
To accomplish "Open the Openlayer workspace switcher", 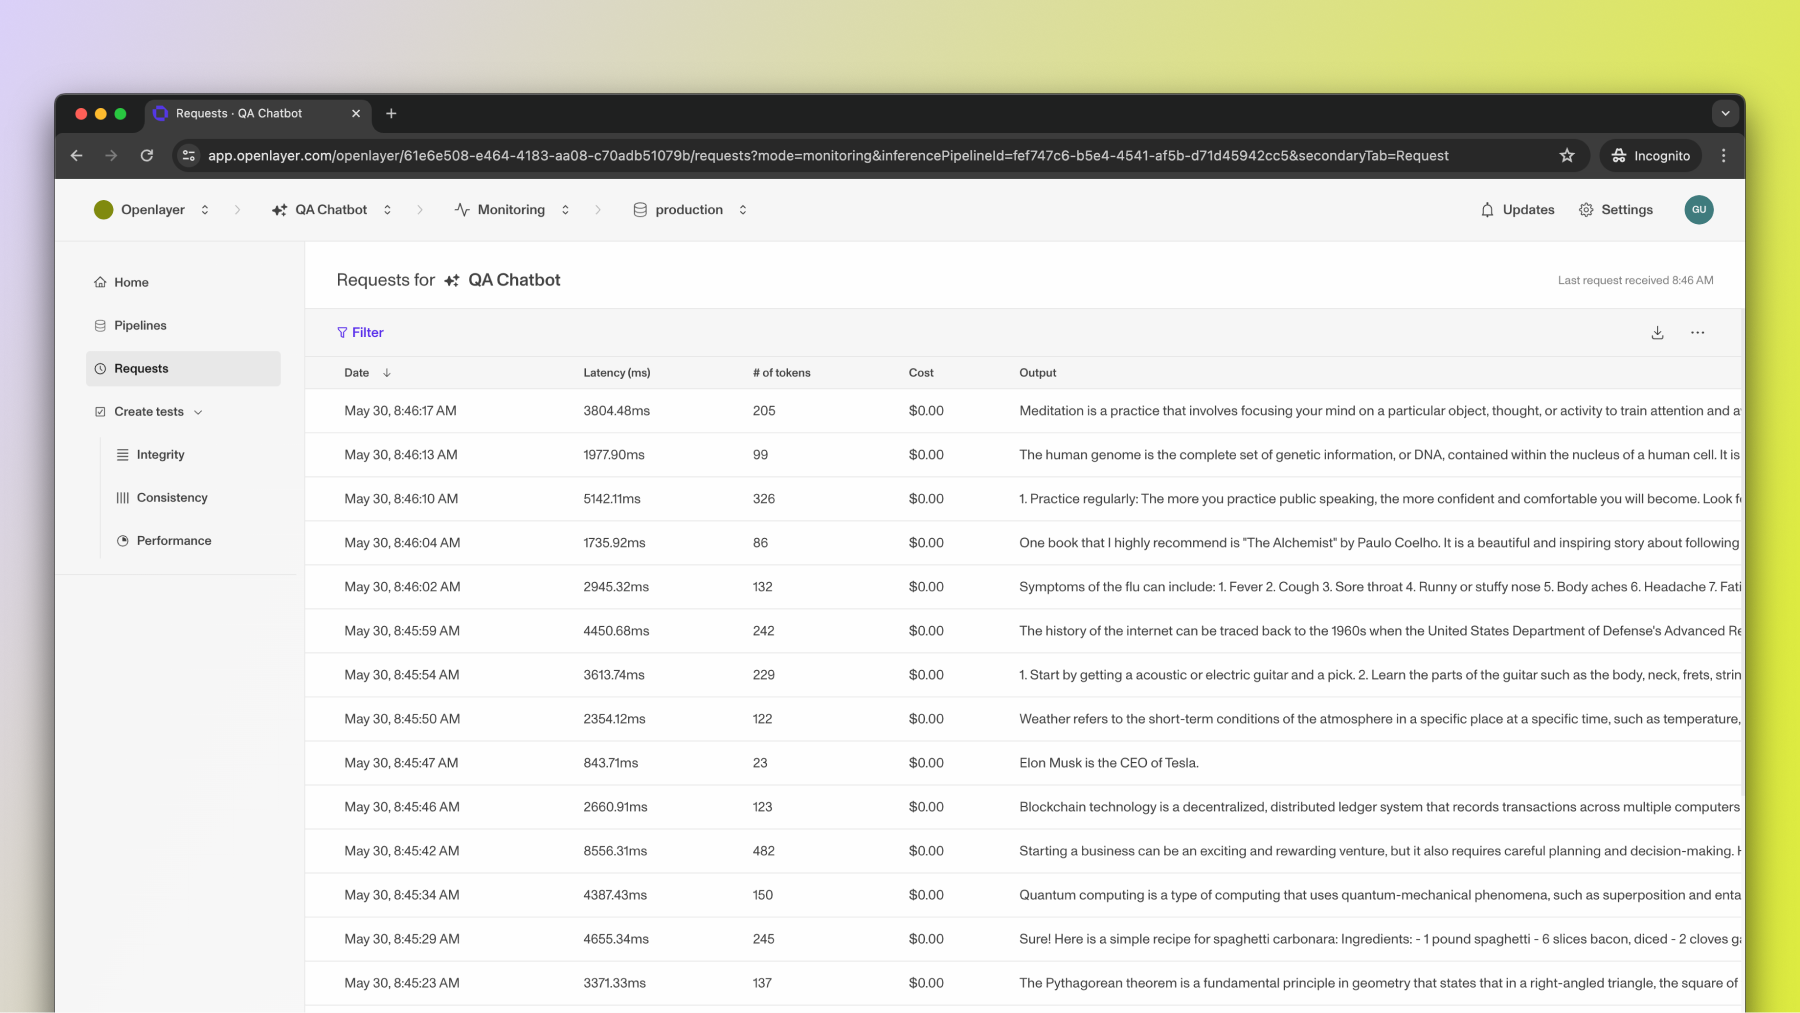I will click(x=205, y=210).
